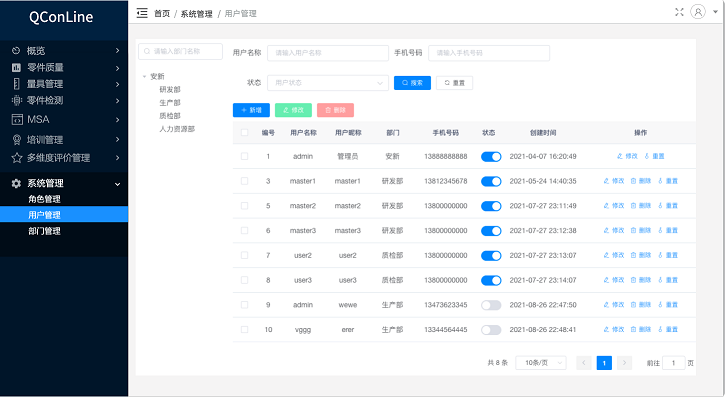Edit admin row 1 via 修改
Viewport: 725px width, 399px height.
pos(627,156)
